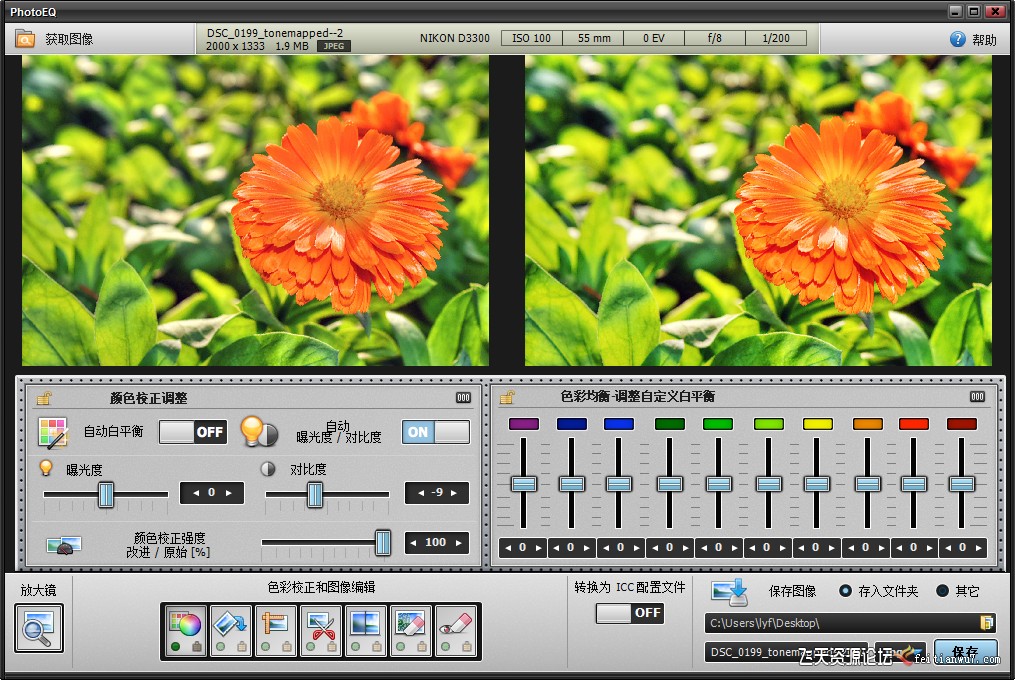Click the ISO 100 info box

click(x=531, y=38)
